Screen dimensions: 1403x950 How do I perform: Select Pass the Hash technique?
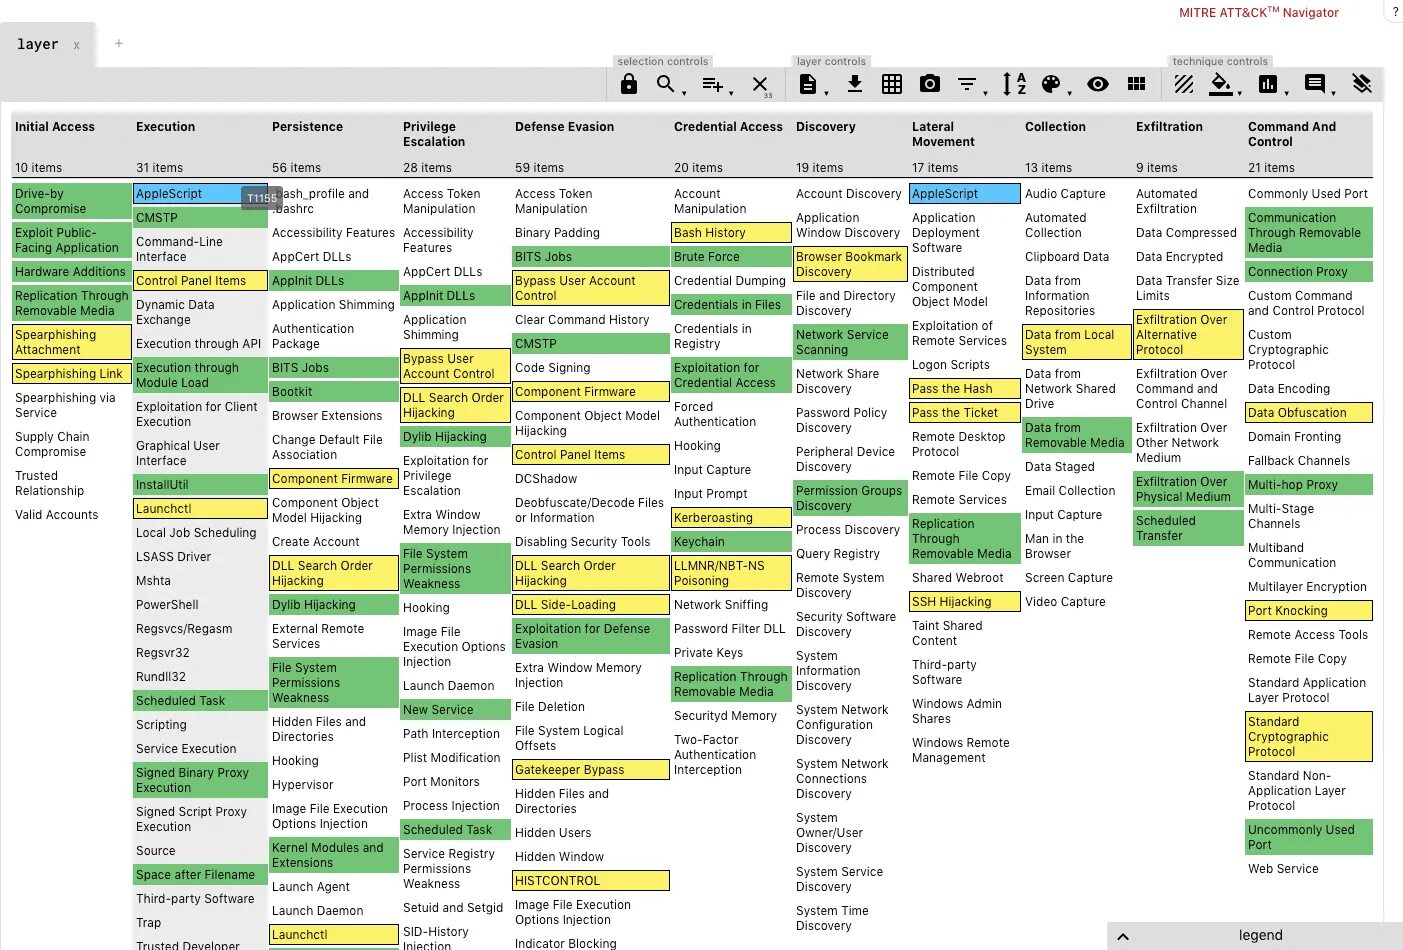pyautogui.click(x=965, y=389)
